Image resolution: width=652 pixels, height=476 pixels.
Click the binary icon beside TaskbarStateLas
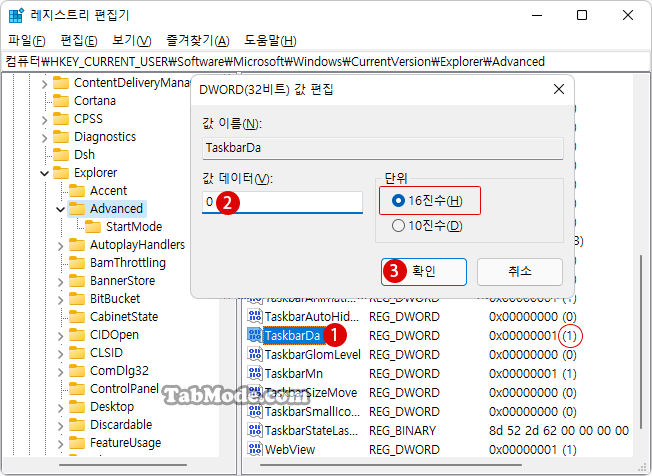tap(254, 430)
